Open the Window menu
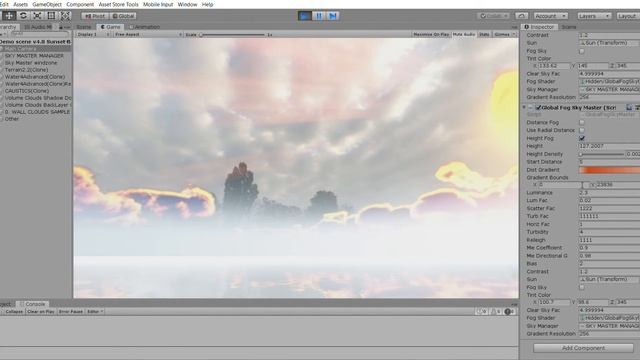 pyautogui.click(x=187, y=4)
